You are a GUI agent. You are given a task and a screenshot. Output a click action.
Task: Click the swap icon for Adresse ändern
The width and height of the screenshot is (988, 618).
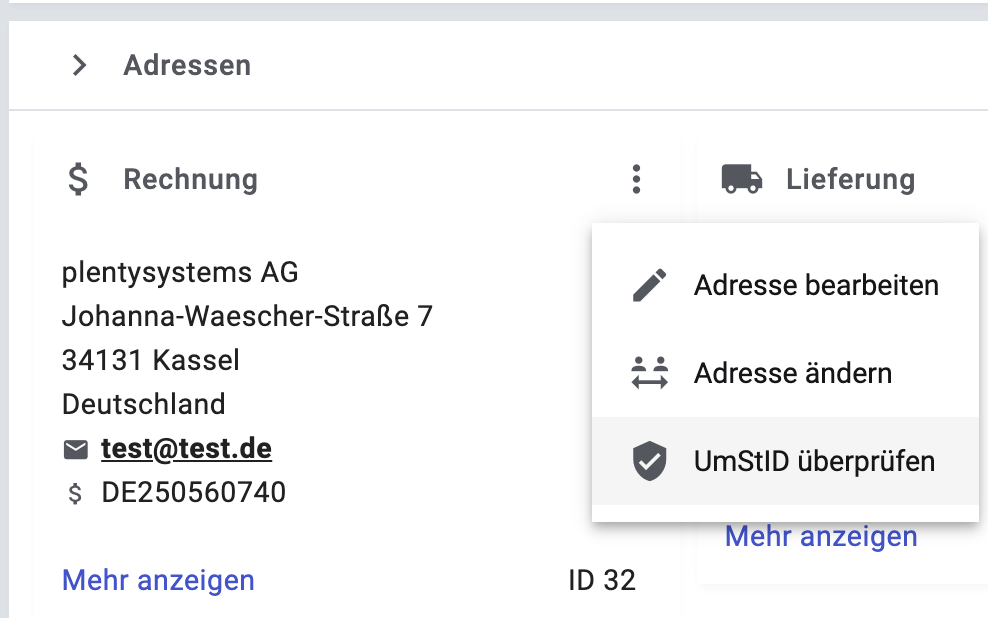point(651,374)
